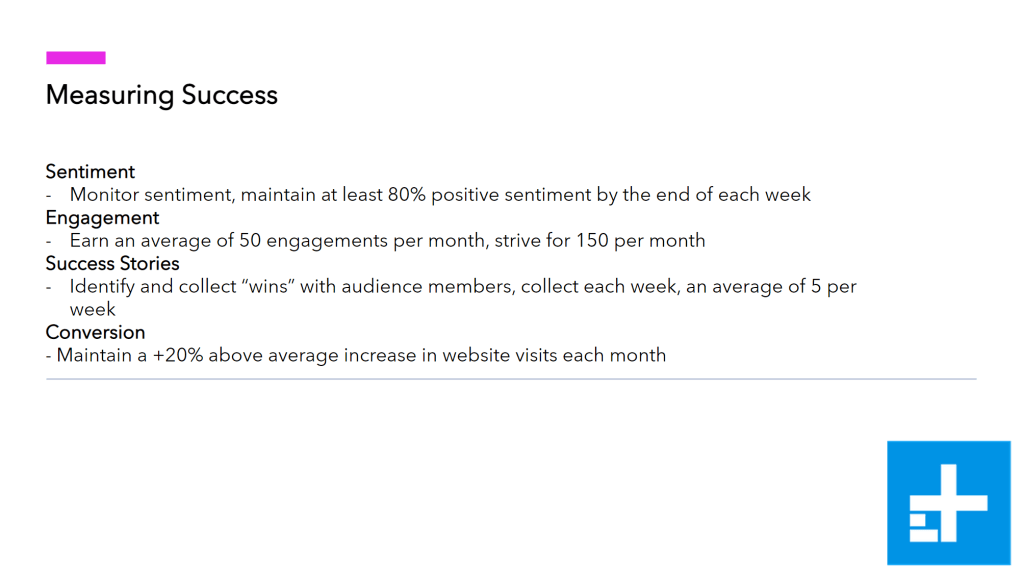Click the blue plus logo icon
1023x574 pixels.
coord(948,502)
